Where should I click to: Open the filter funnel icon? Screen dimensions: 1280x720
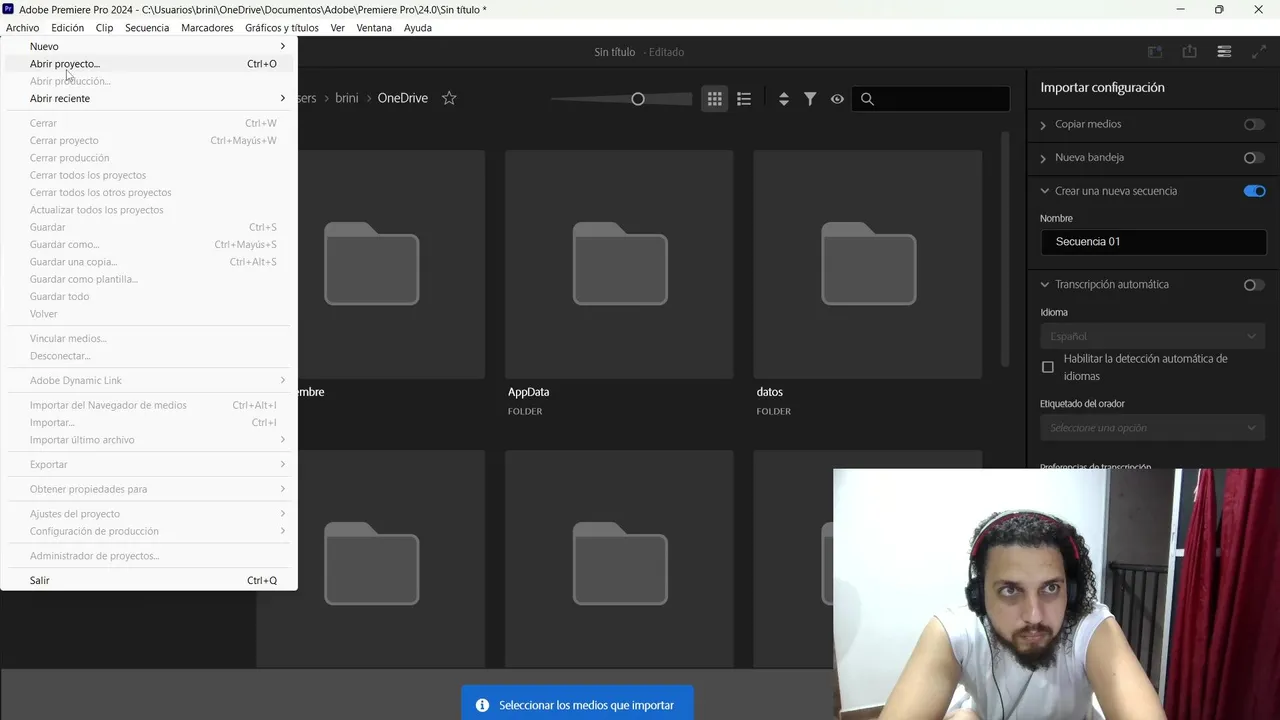click(x=810, y=98)
